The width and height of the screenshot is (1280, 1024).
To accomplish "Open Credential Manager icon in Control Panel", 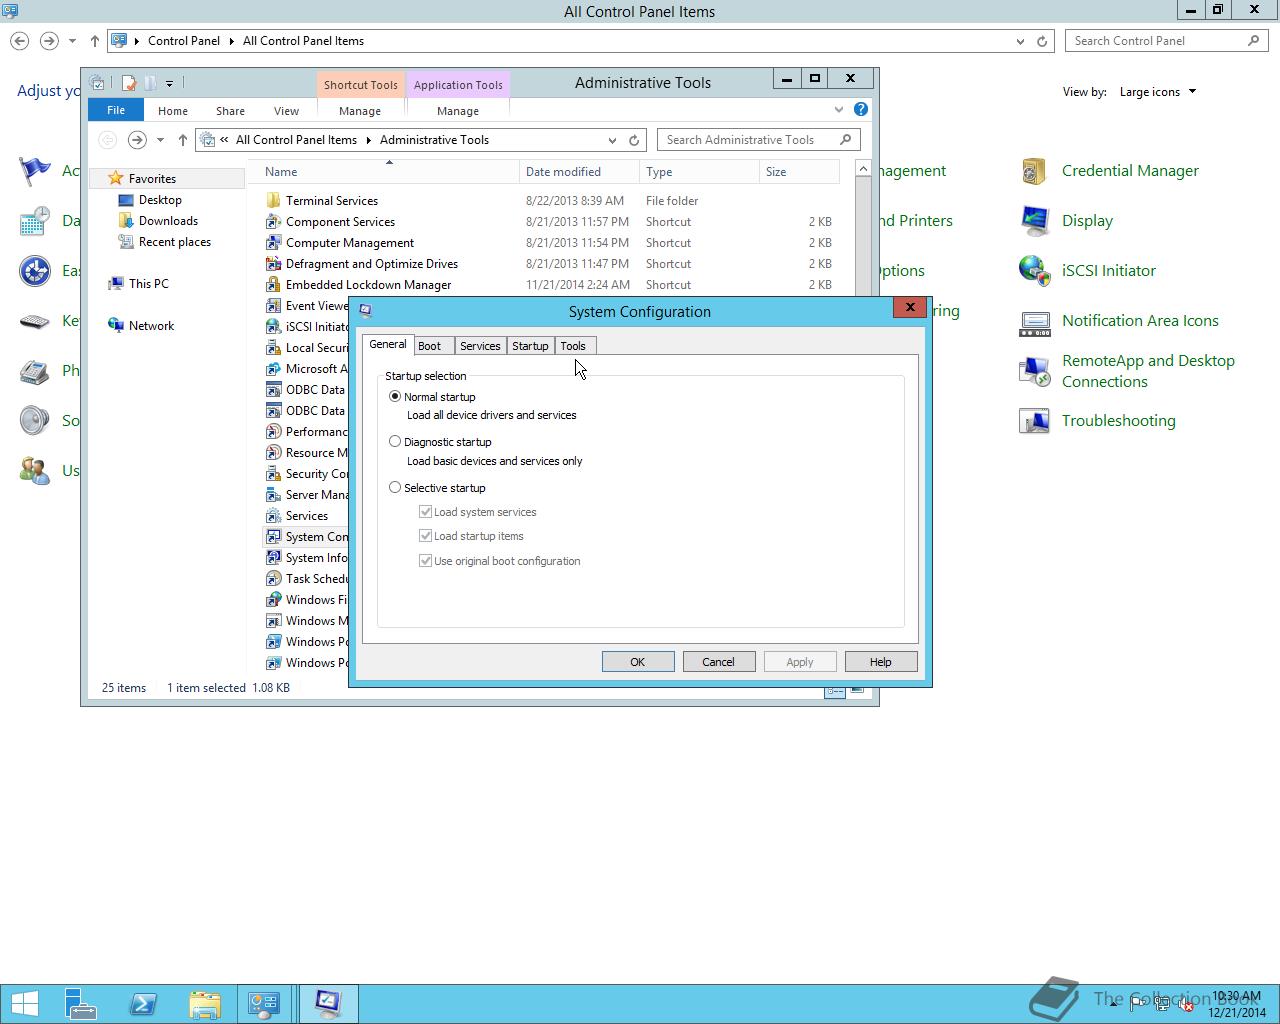I will (1034, 171).
